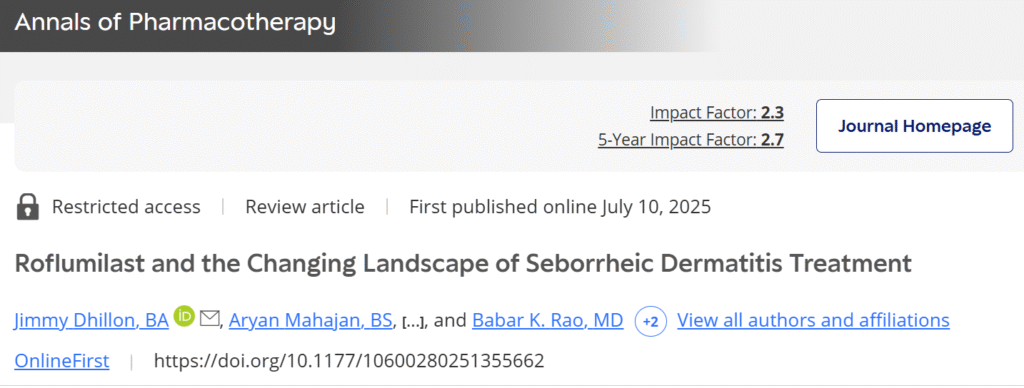Open author Babar K. Rao, MD link
This screenshot has width=1024, height=388.
coord(547,320)
